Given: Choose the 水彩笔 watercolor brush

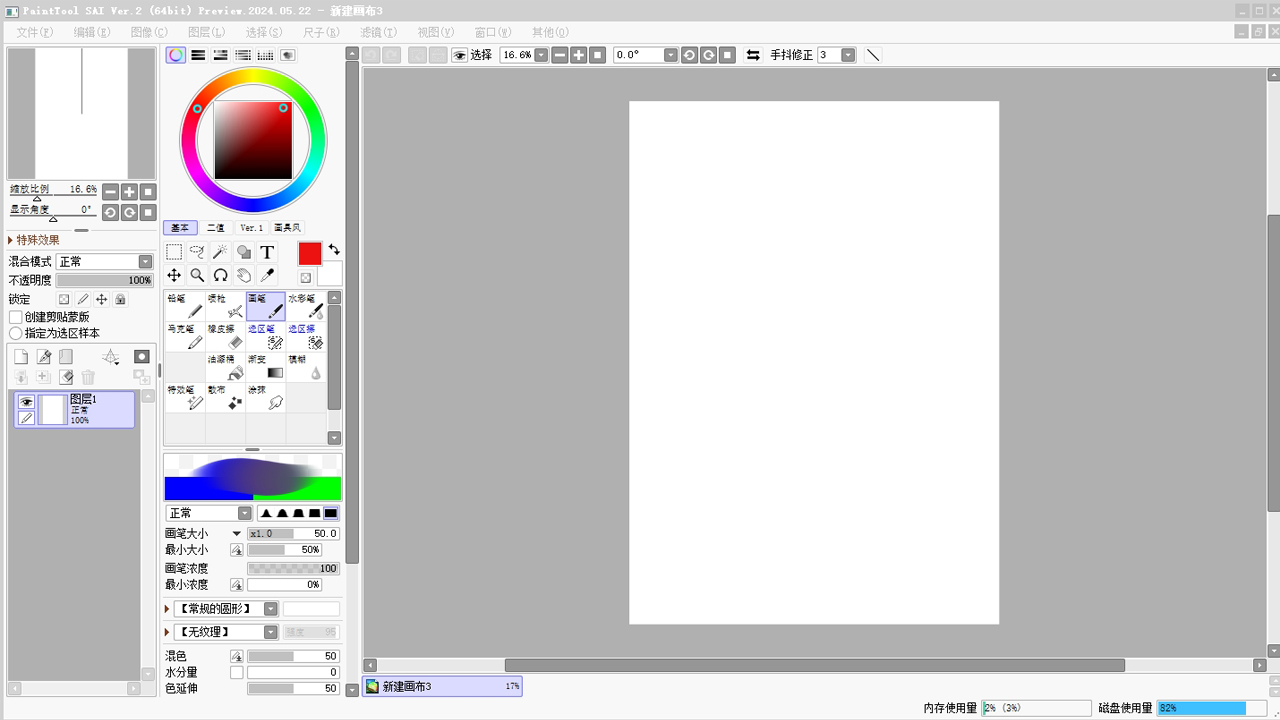Looking at the screenshot, I should point(306,306).
